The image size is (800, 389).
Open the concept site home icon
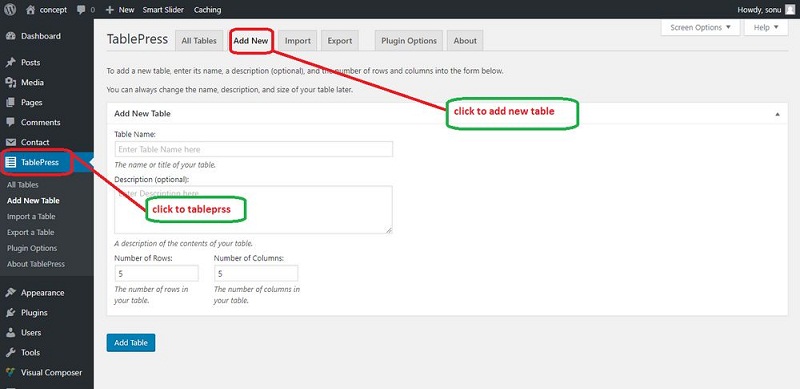[31, 9]
